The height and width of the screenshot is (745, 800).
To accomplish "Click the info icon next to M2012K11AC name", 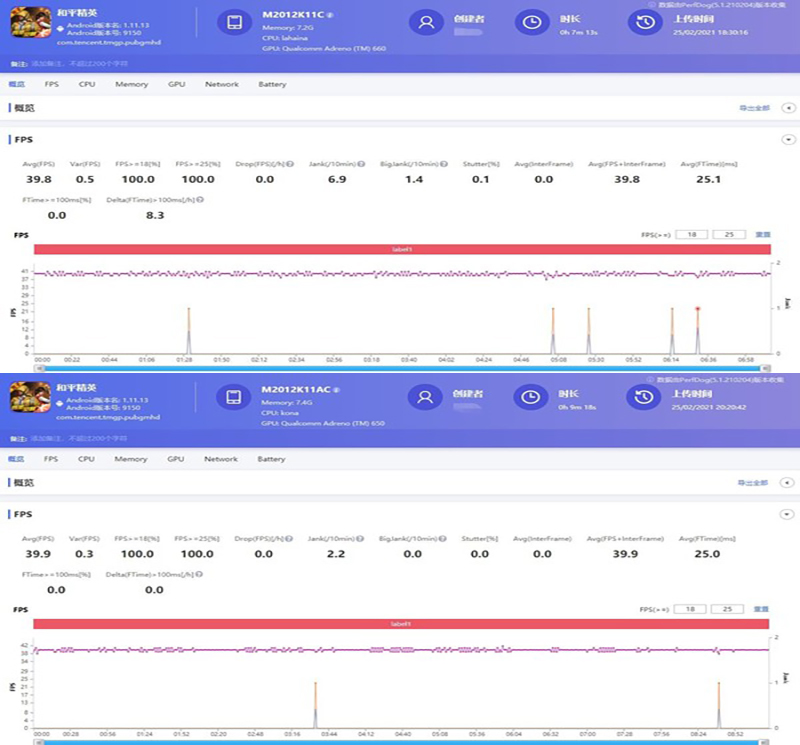I will (336, 390).
